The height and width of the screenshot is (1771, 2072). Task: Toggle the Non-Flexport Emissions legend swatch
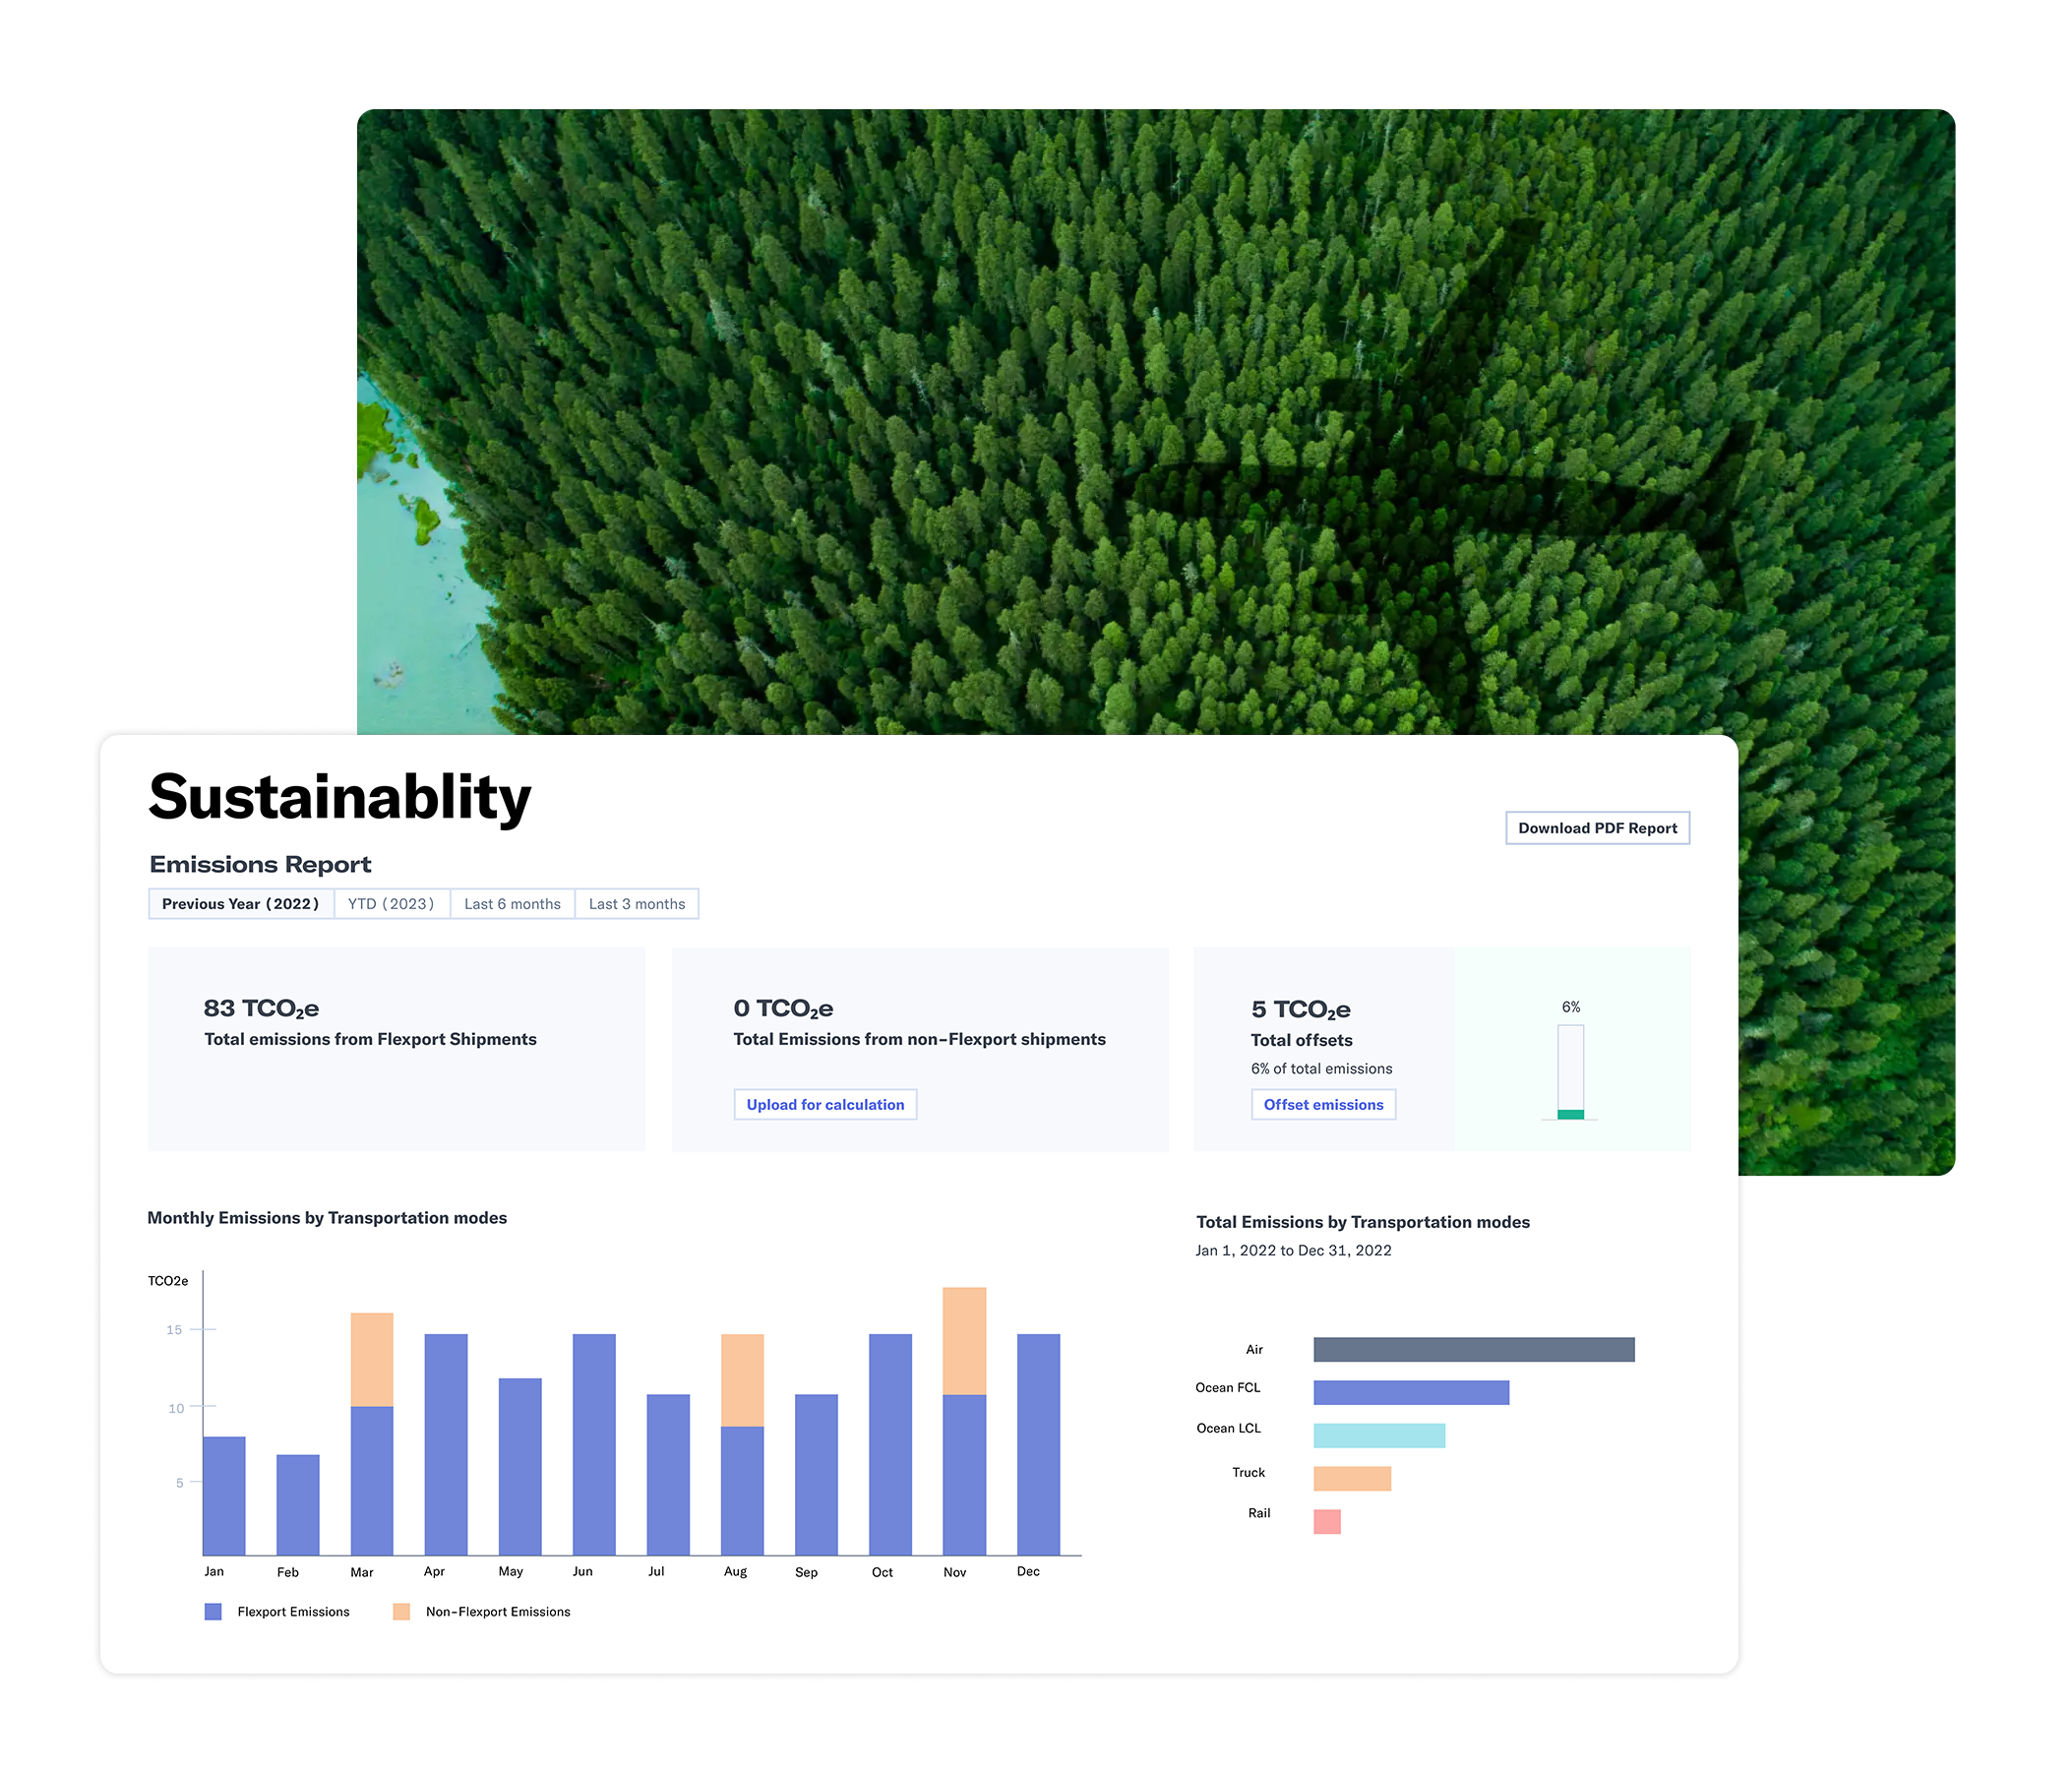[401, 1611]
